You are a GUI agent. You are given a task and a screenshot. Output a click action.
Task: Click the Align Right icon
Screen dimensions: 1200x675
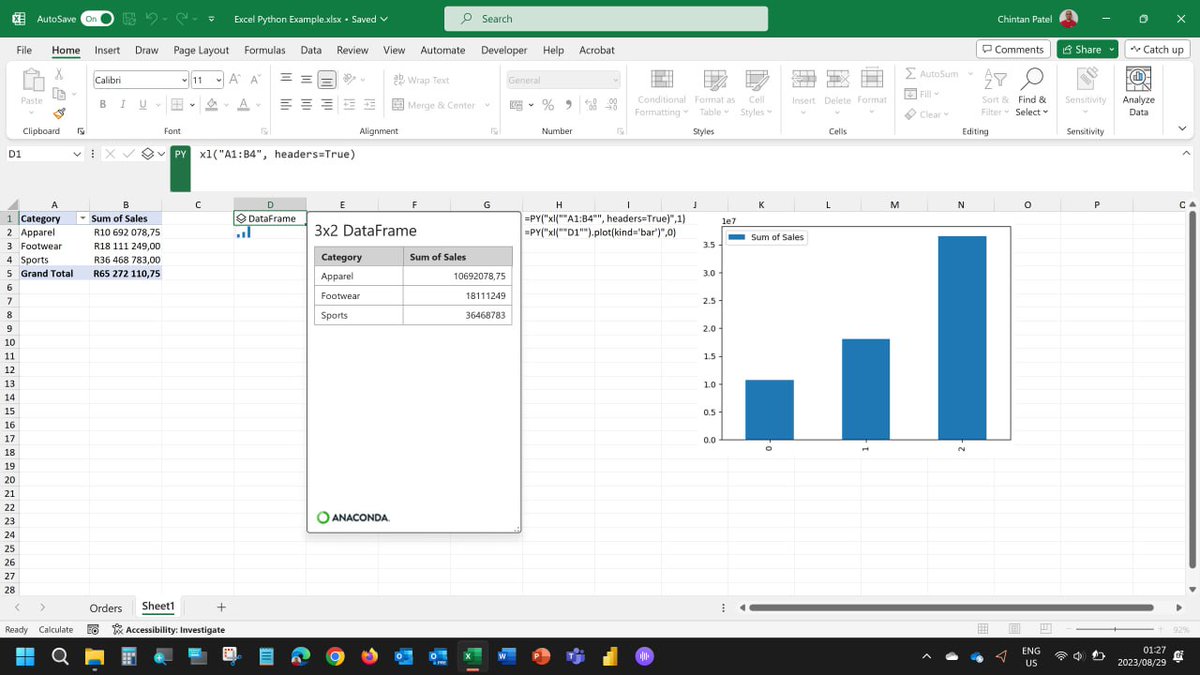[326, 105]
